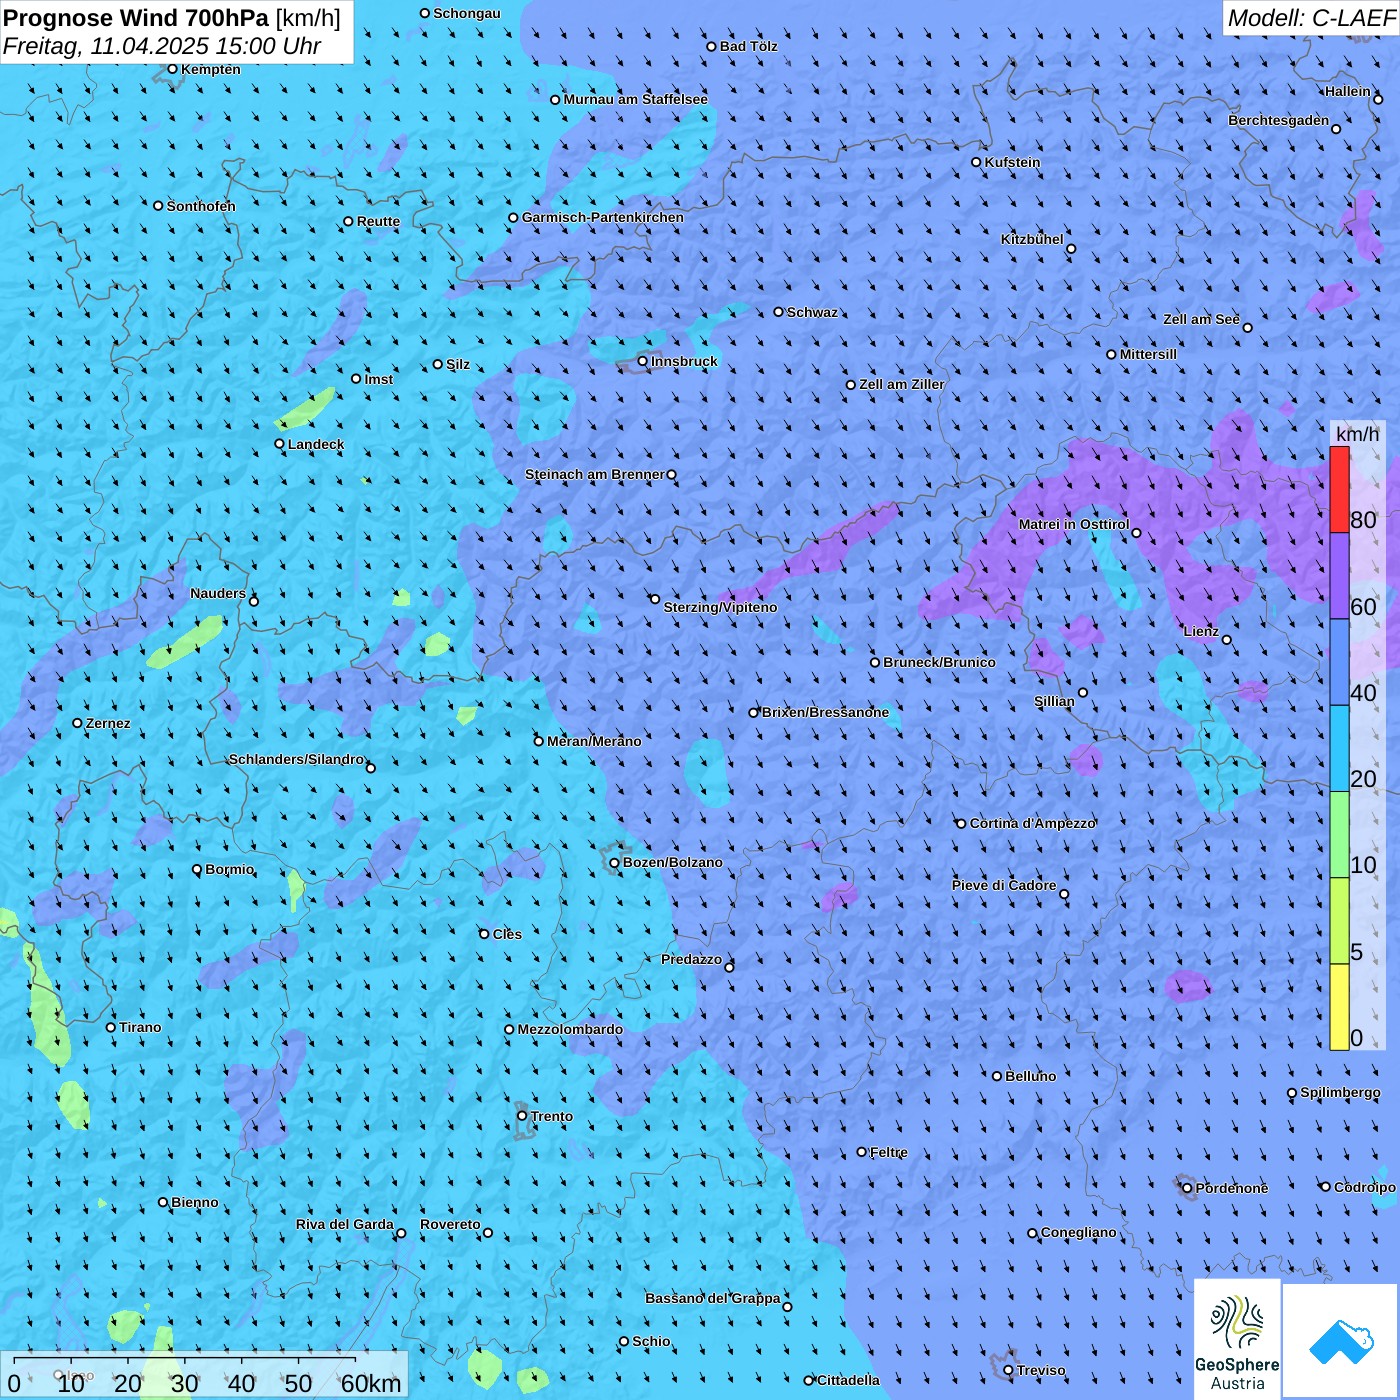Click the Imst location label

(x=378, y=379)
